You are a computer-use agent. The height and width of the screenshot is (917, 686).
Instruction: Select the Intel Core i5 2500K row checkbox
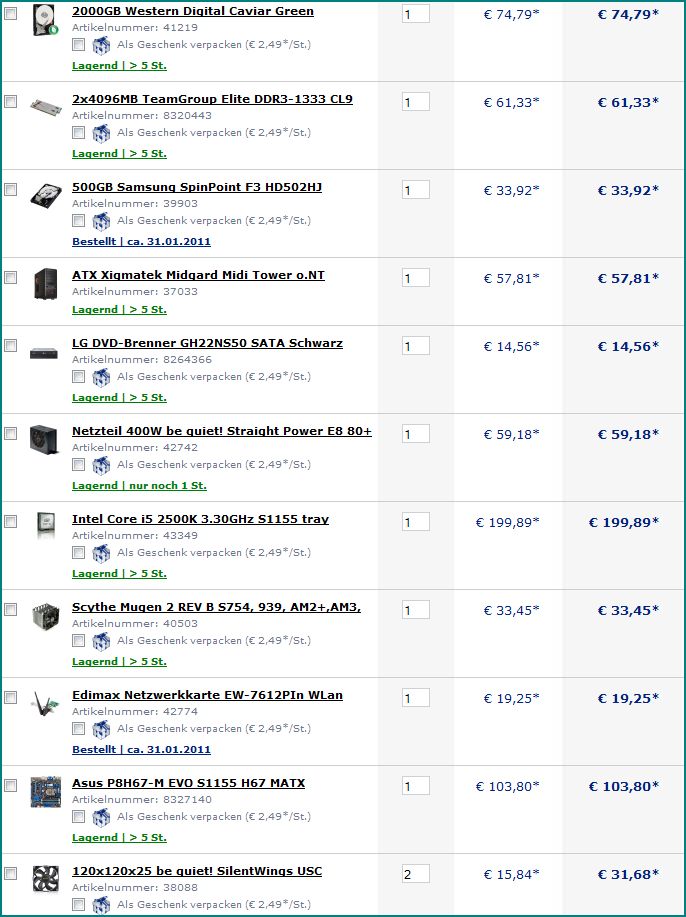coord(11,522)
